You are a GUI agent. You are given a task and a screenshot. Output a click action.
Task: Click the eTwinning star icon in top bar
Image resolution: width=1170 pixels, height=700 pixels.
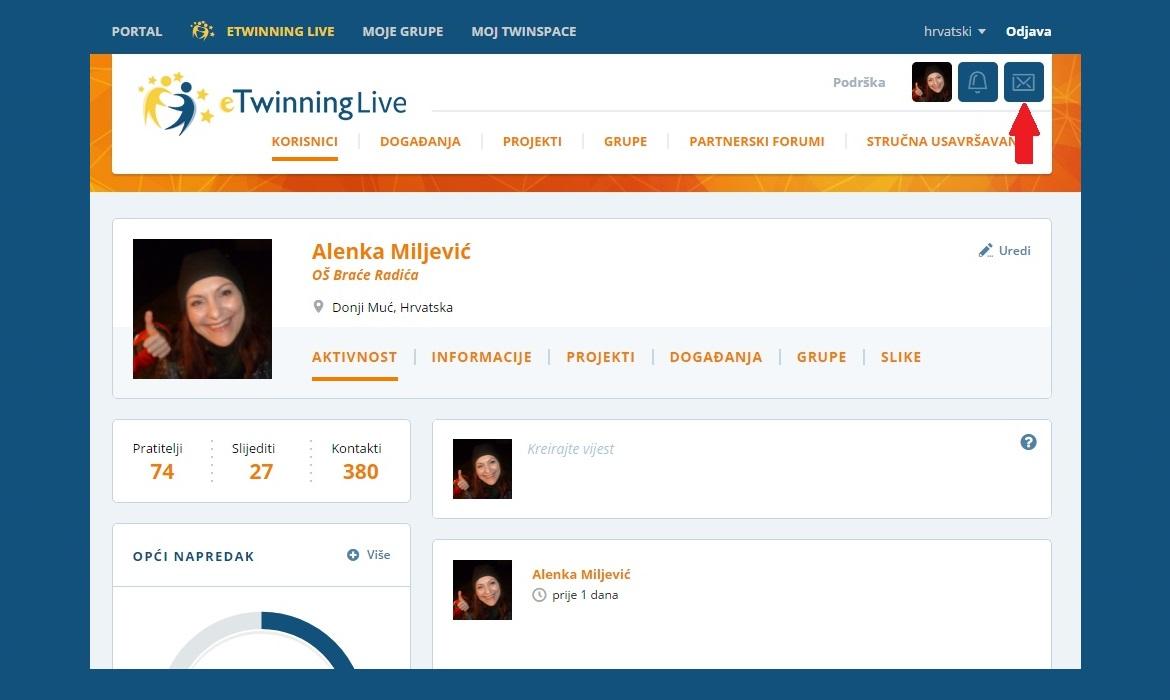(202, 31)
